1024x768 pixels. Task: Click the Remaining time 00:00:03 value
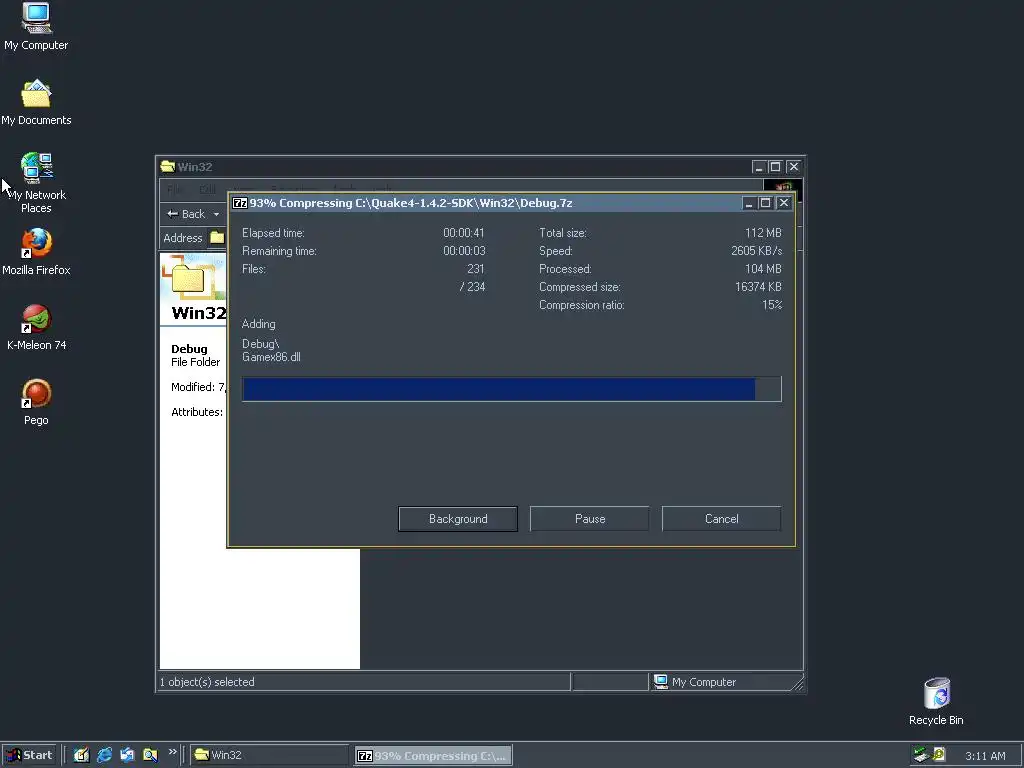pyautogui.click(x=464, y=251)
